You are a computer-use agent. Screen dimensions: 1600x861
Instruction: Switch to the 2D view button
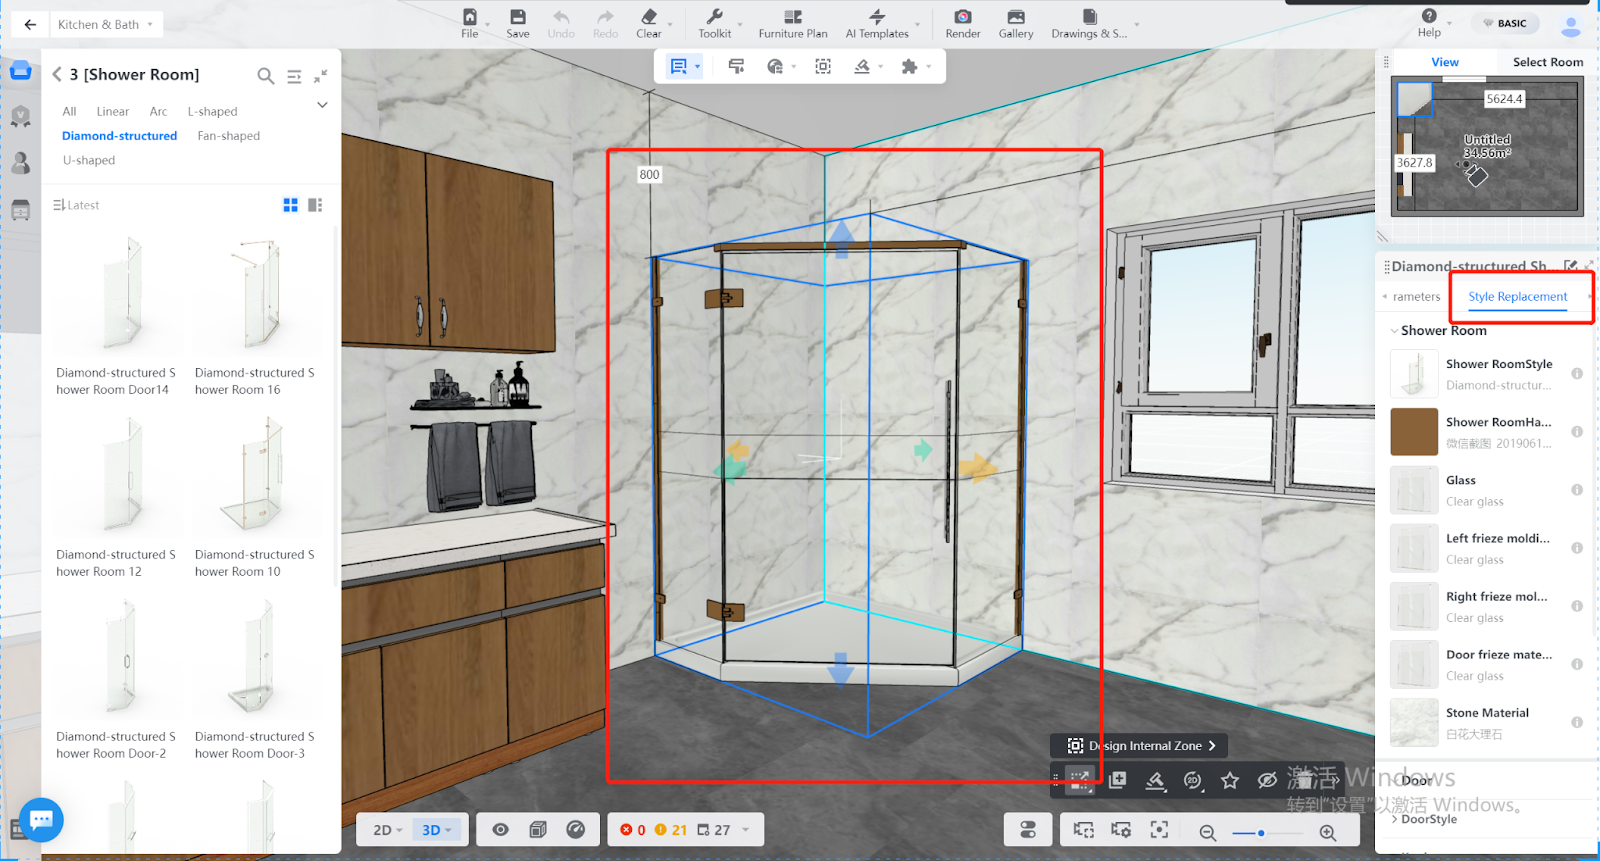pyautogui.click(x=386, y=830)
